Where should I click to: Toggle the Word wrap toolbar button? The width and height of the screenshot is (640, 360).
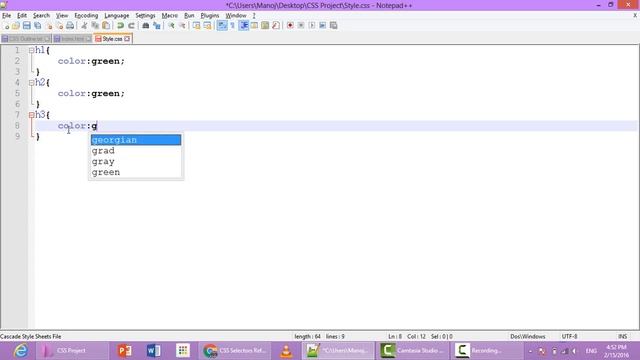tap(222, 26)
